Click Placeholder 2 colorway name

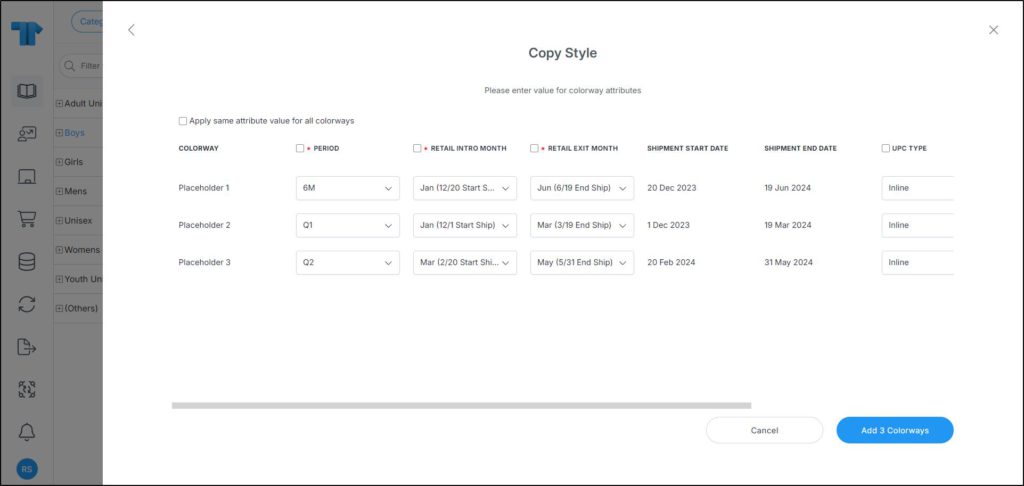pos(204,225)
